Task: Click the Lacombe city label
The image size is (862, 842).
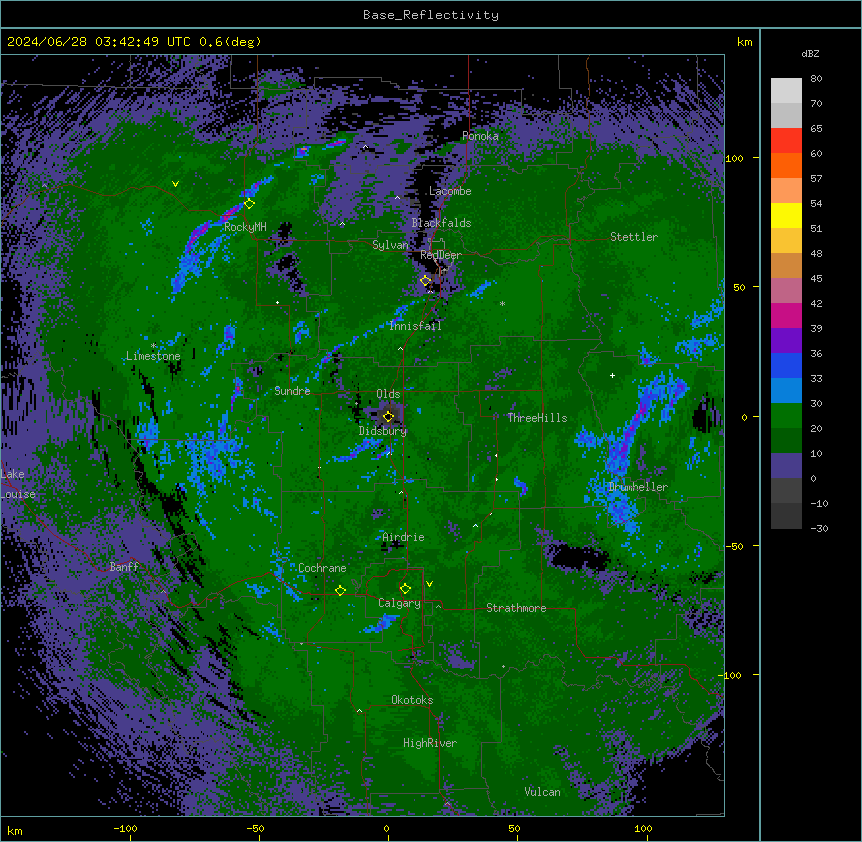Action: point(450,191)
